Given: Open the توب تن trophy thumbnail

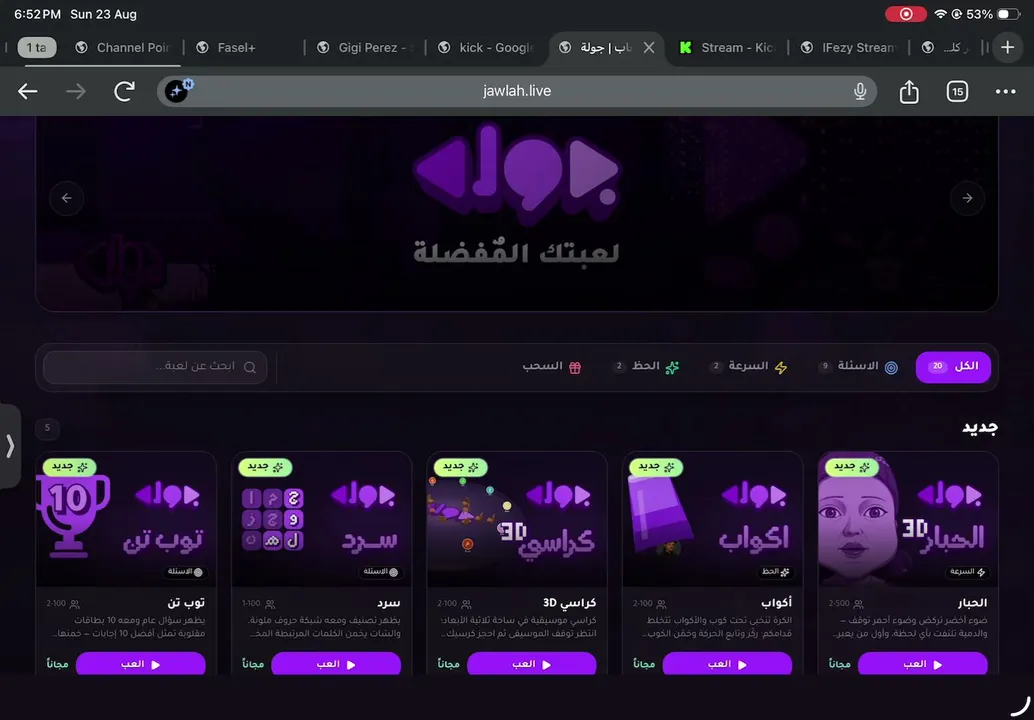Looking at the screenshot, I should 126,519.
